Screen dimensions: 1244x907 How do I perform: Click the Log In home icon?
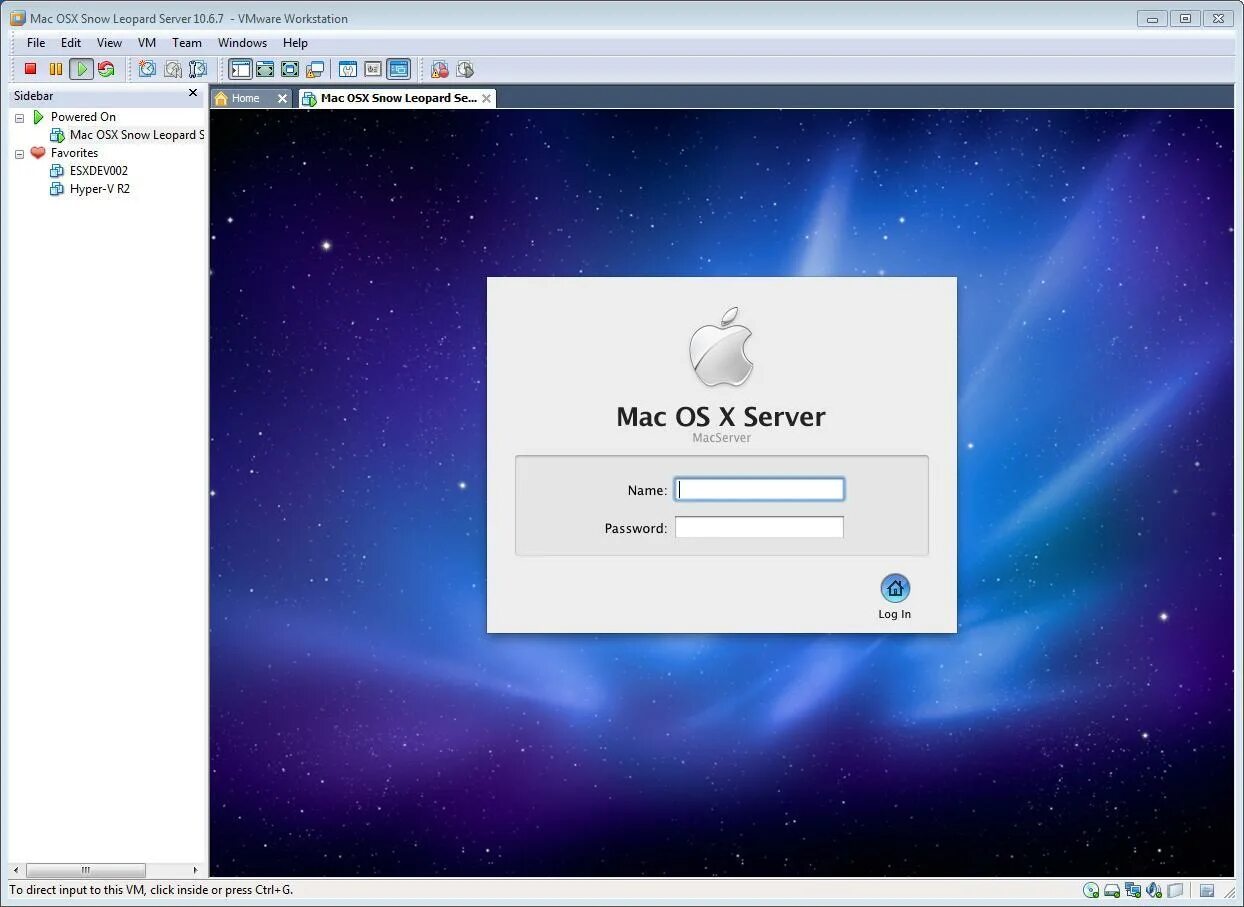[895, 588]
